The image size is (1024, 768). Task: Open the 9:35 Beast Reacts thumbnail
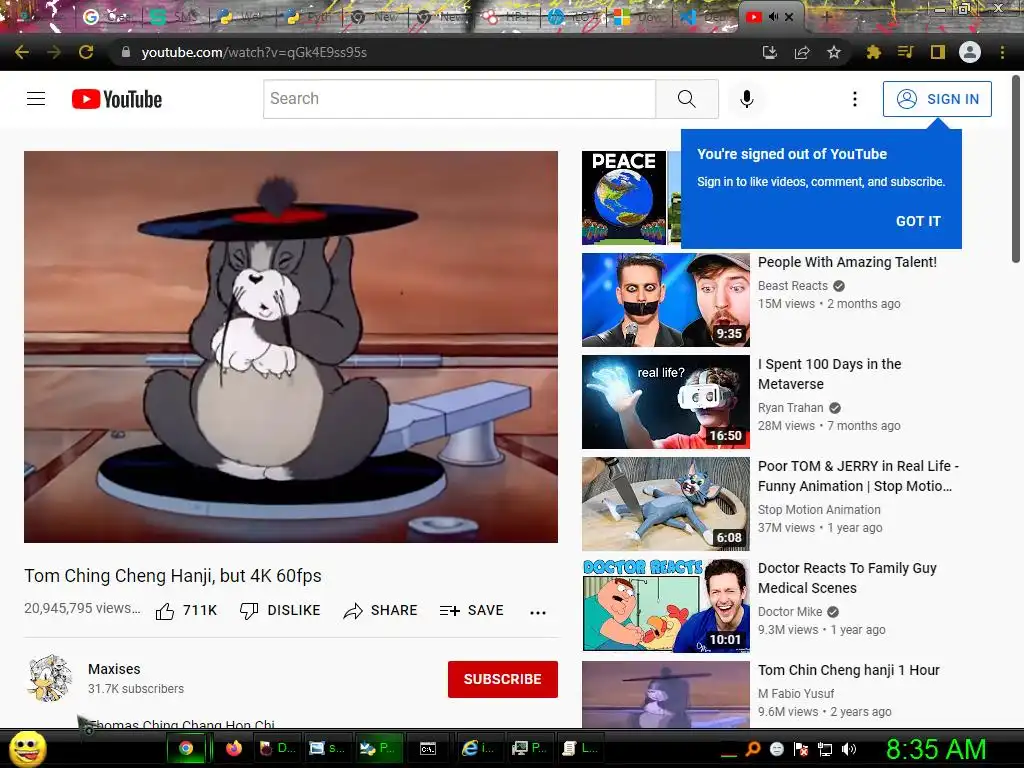(665, 300)
